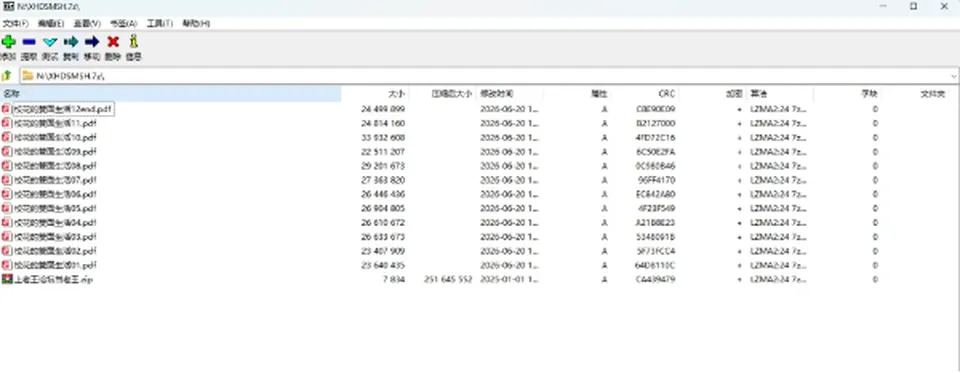The width and height of the screenshot is (960, 373).
Task: Open the 查看(V) View menu
Action: 87,23
